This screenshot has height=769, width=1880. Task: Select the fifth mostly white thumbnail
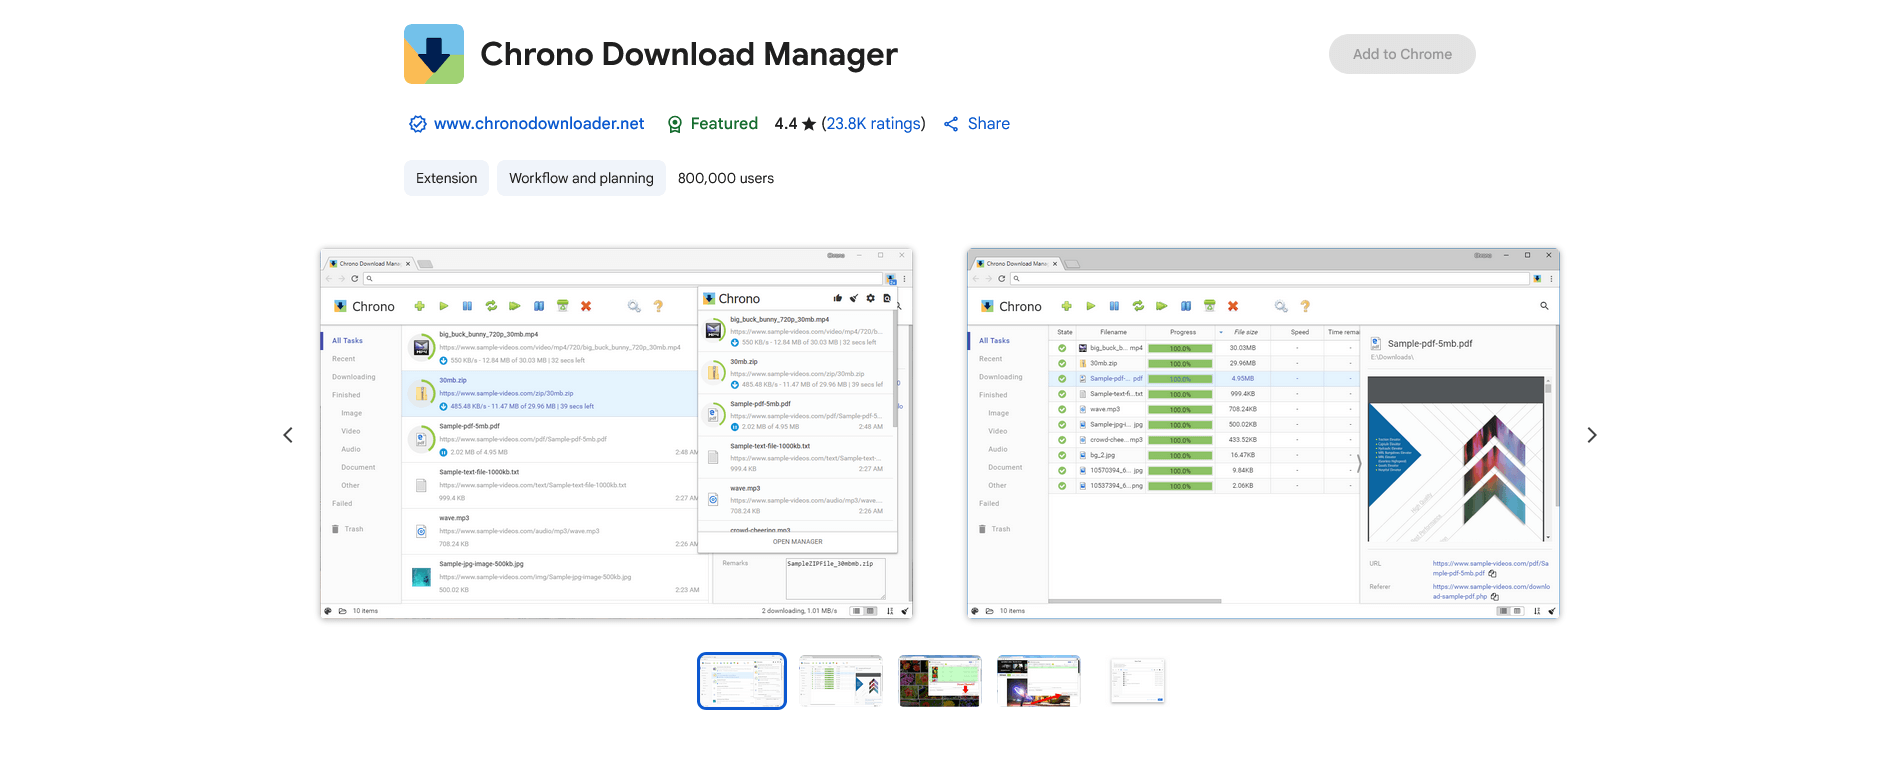tap(1138, 681)
